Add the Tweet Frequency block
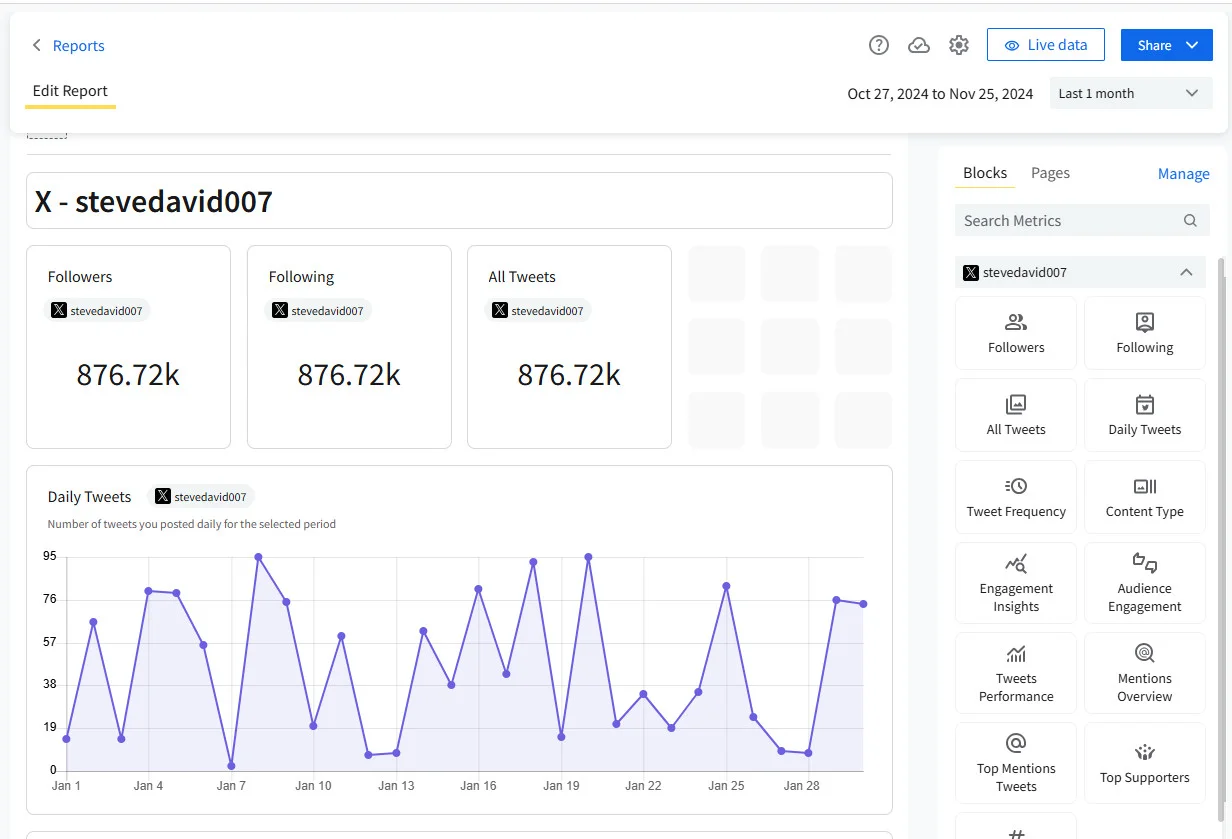Image resolution: width=1232 pixels, height=839 pixels. tap(1015, 496)
